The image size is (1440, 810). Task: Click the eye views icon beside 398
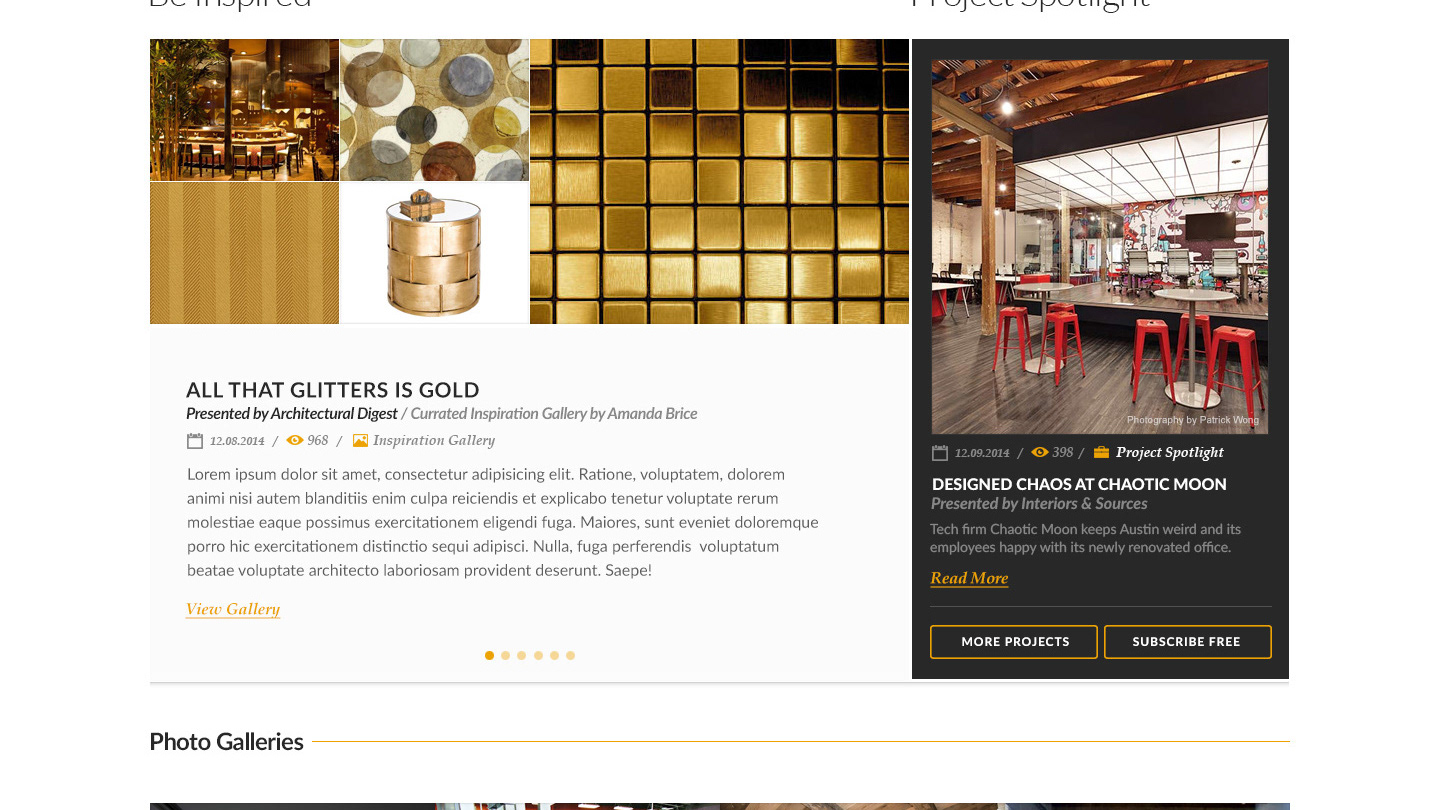[1040, 452]
